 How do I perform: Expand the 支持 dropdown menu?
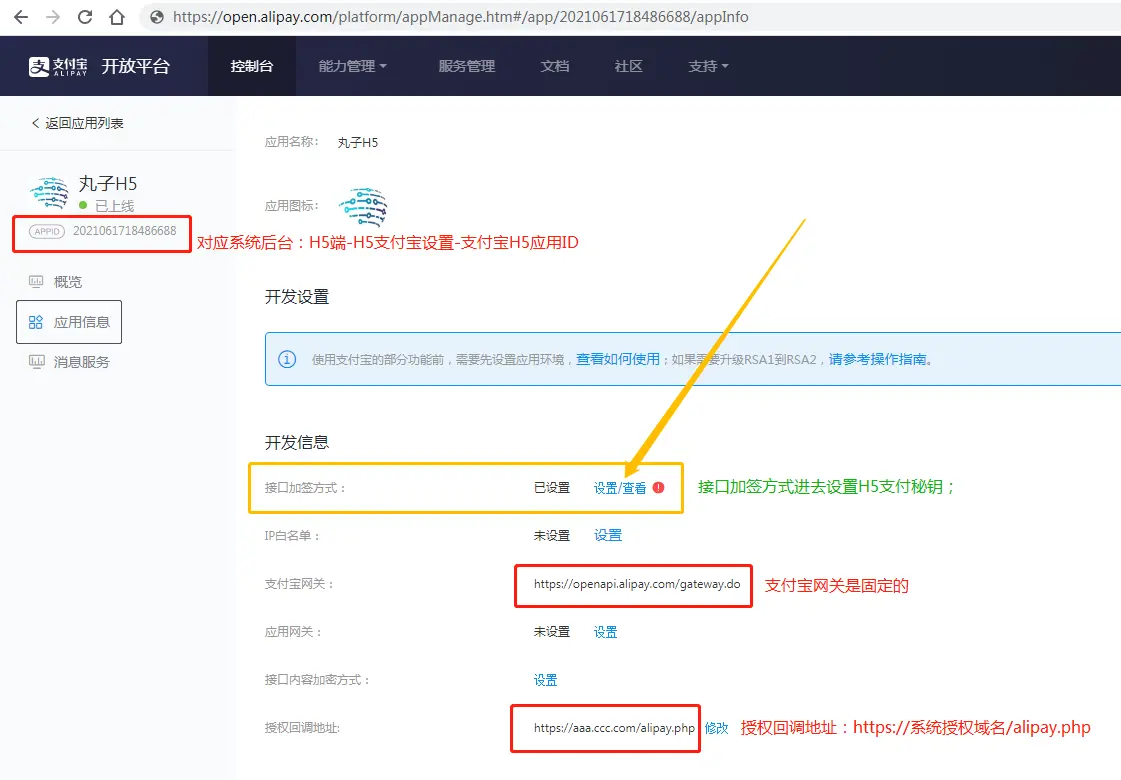pyautogui.click(x=708, y=66)
